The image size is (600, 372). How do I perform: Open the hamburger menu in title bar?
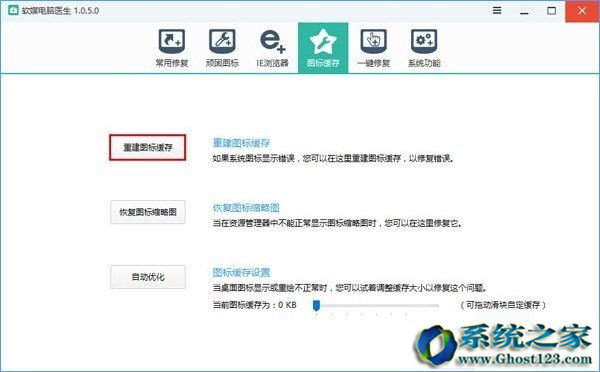click(497, 10)
